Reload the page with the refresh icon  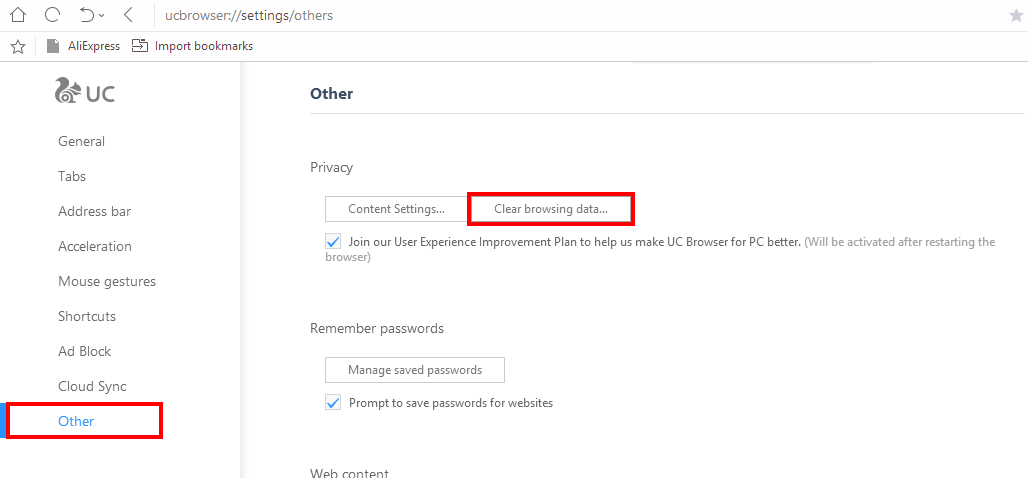(52, 15)
